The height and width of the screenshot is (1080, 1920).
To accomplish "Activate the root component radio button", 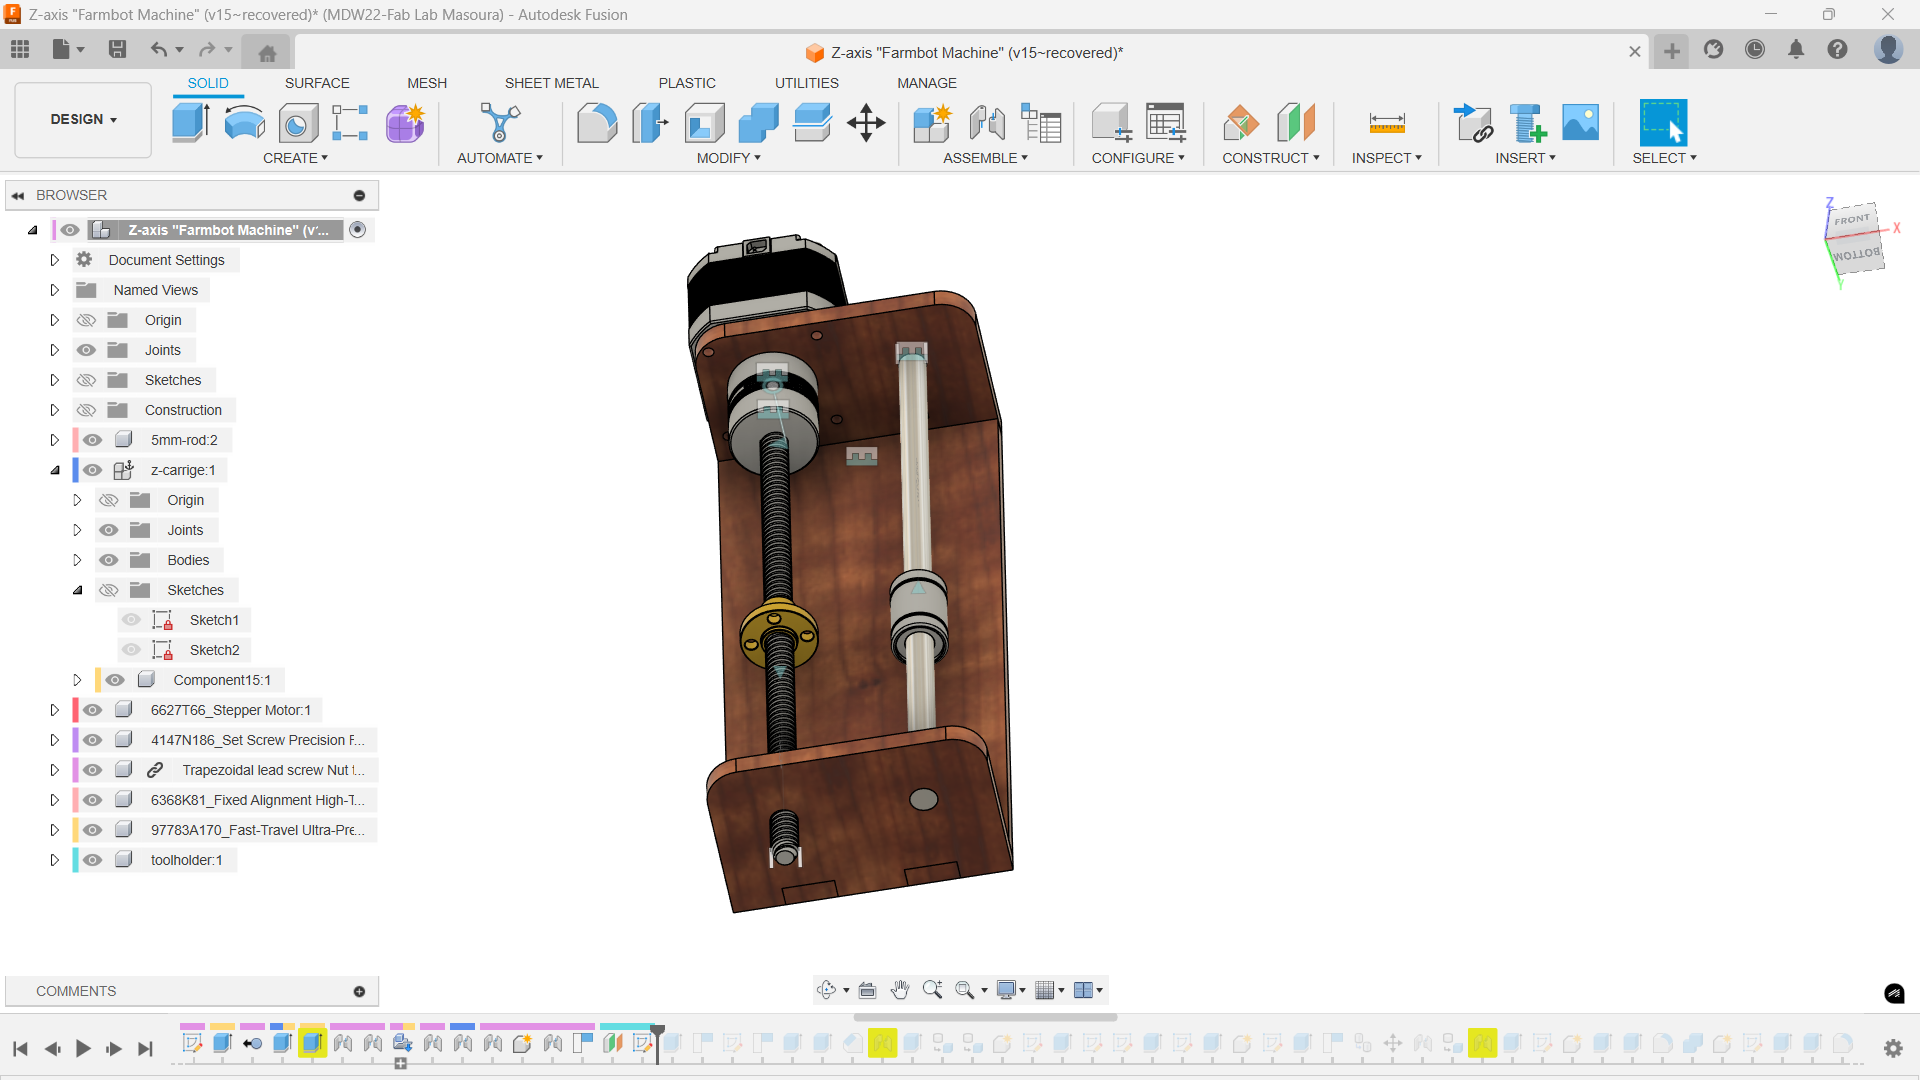I will pyautogui.click(x=358, y=230).
